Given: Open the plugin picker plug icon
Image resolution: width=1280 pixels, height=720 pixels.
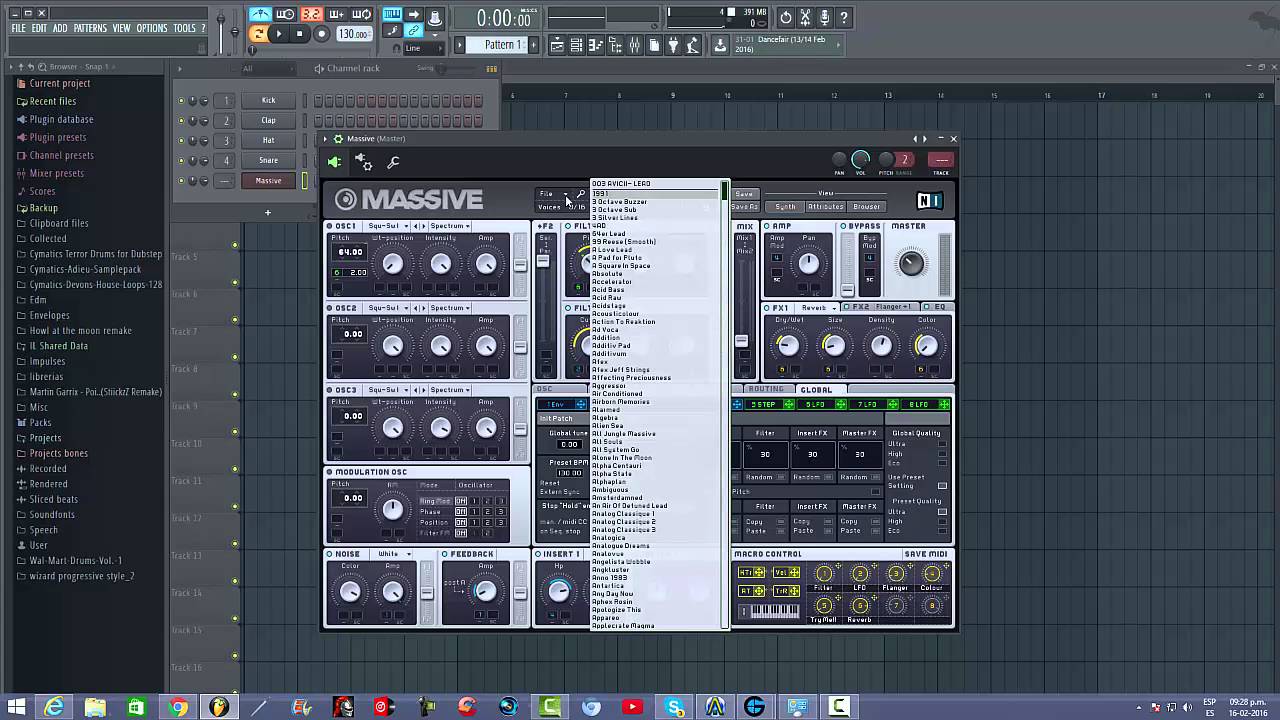Looking at the screenshot, I should (673, 45).
